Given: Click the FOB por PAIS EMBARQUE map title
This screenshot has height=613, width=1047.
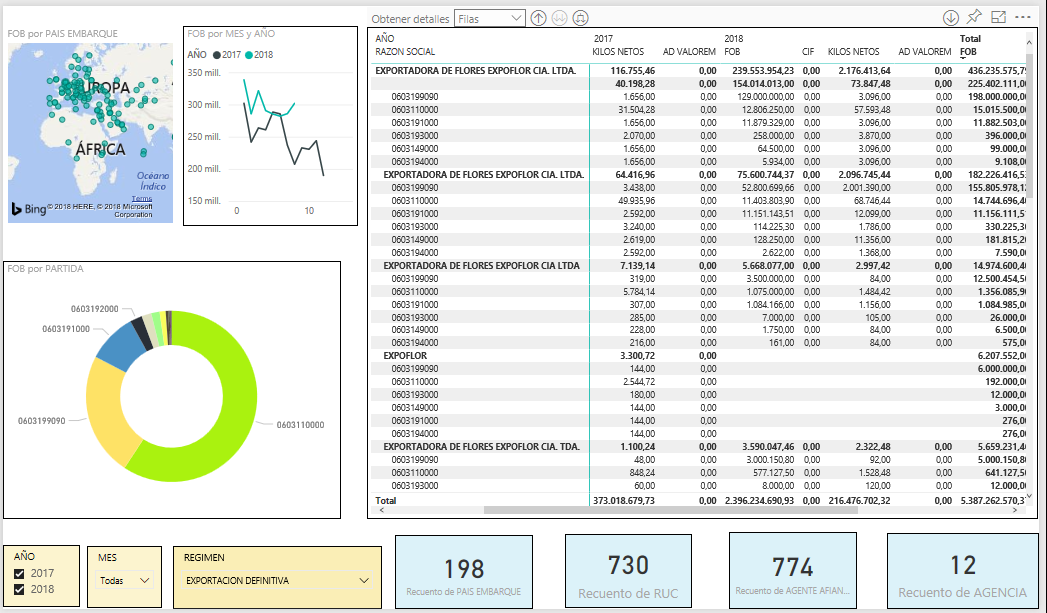Looking at the screenshot, I should [x=62, y=33].
